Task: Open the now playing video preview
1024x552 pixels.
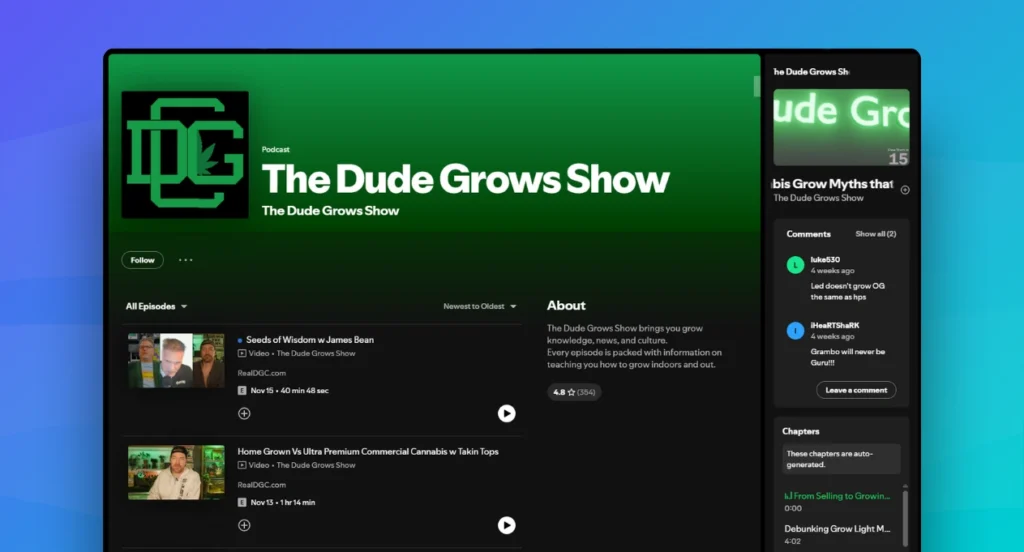Action: 841,127
